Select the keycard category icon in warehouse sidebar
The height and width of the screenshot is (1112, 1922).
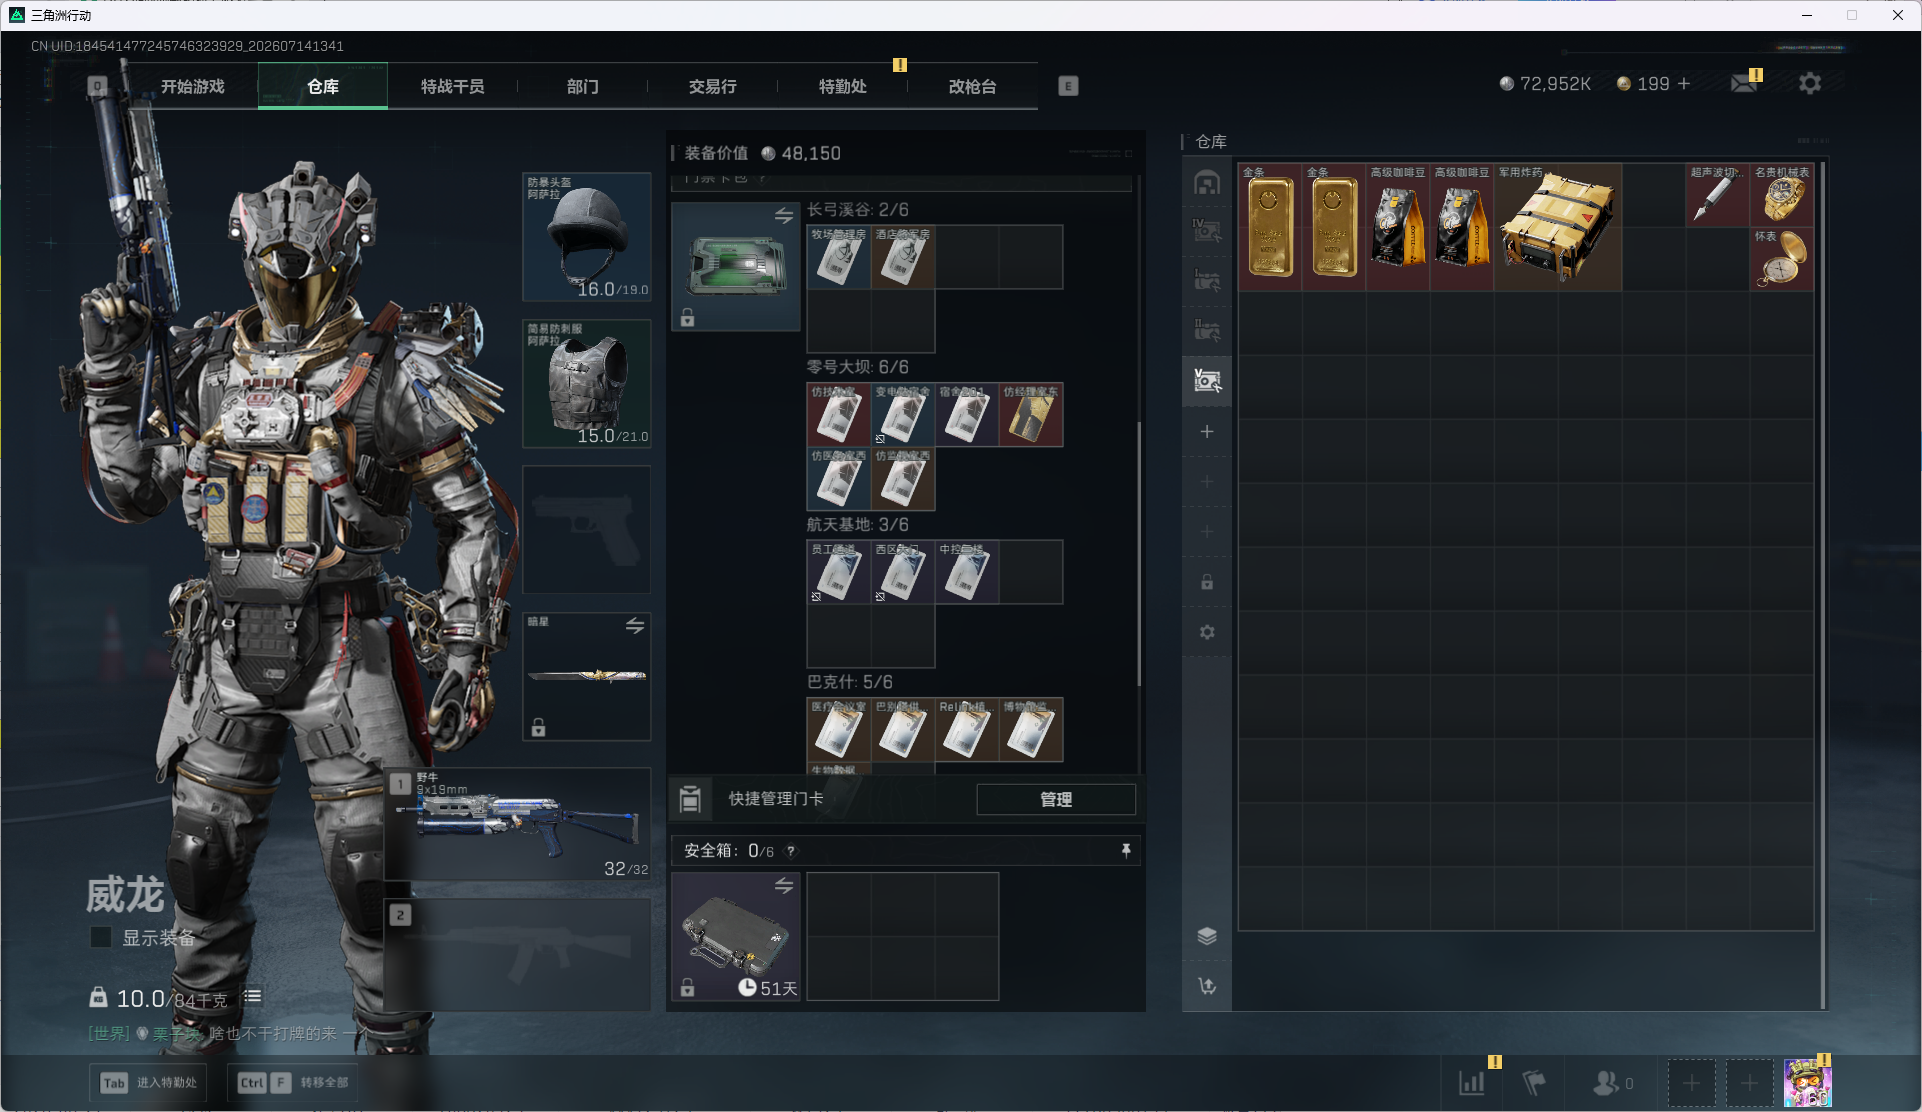click(x=1207, y=381)
